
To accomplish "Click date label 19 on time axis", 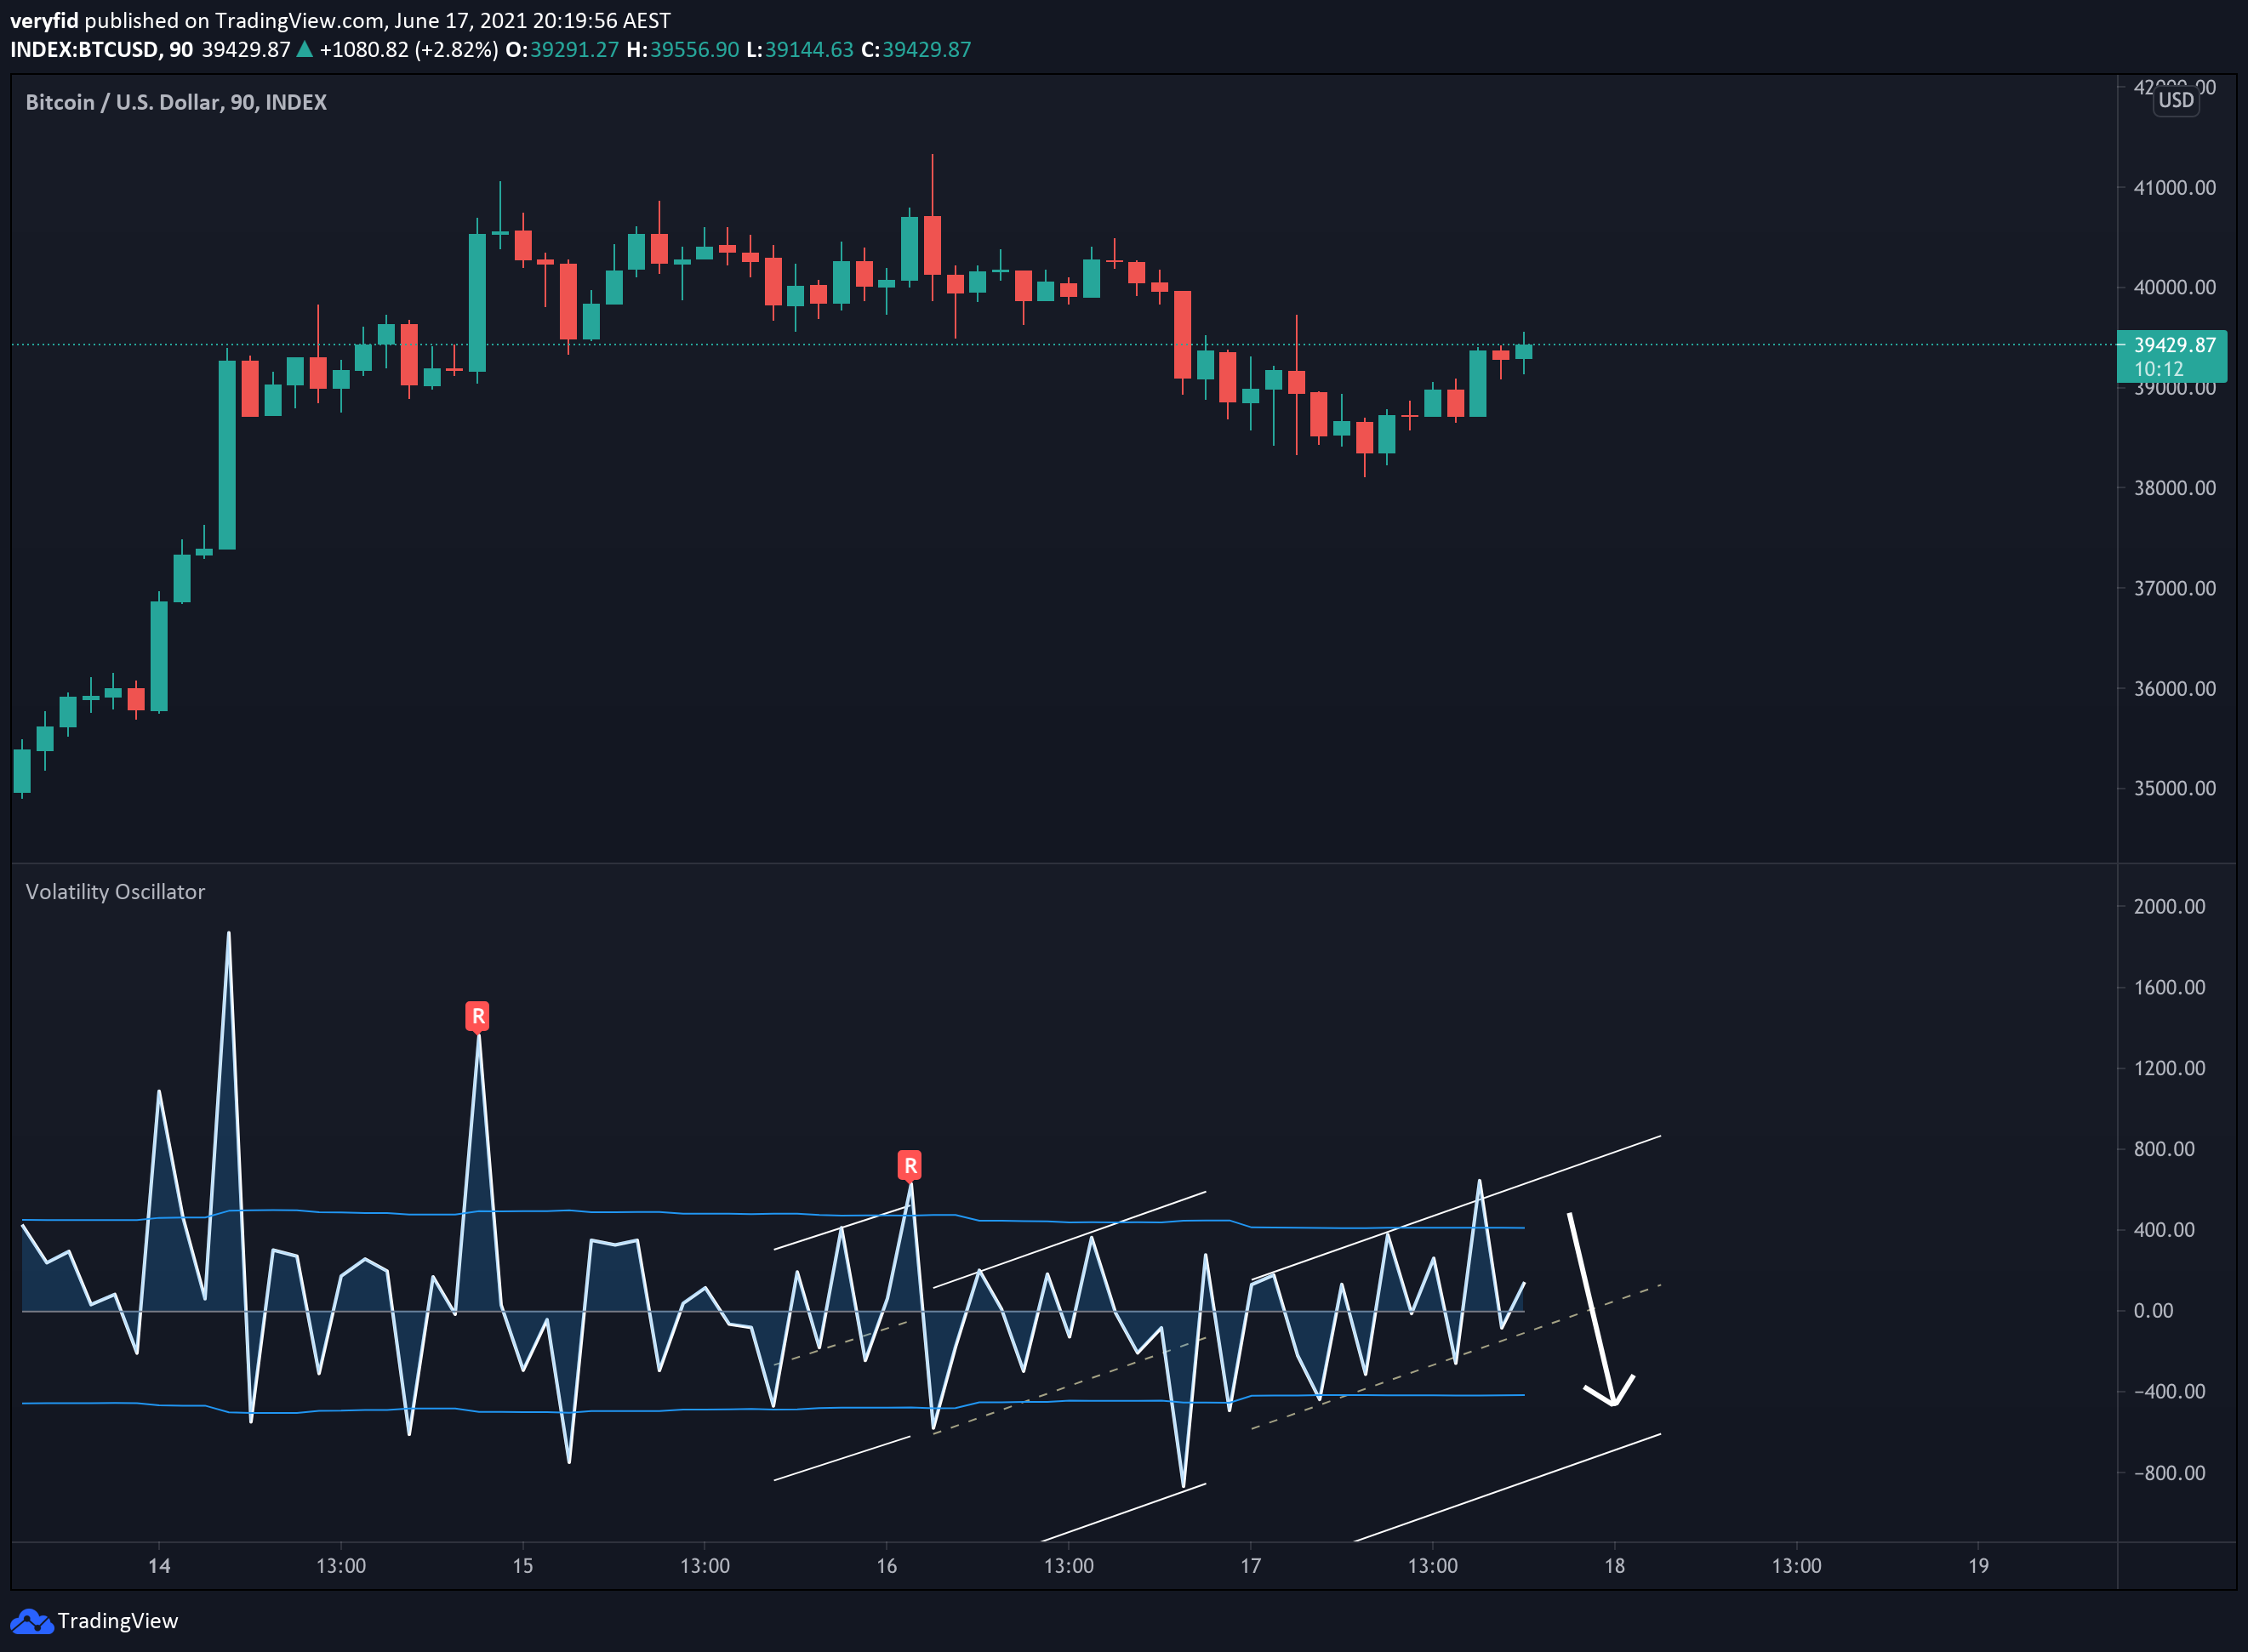I will pos(1979,1566).
